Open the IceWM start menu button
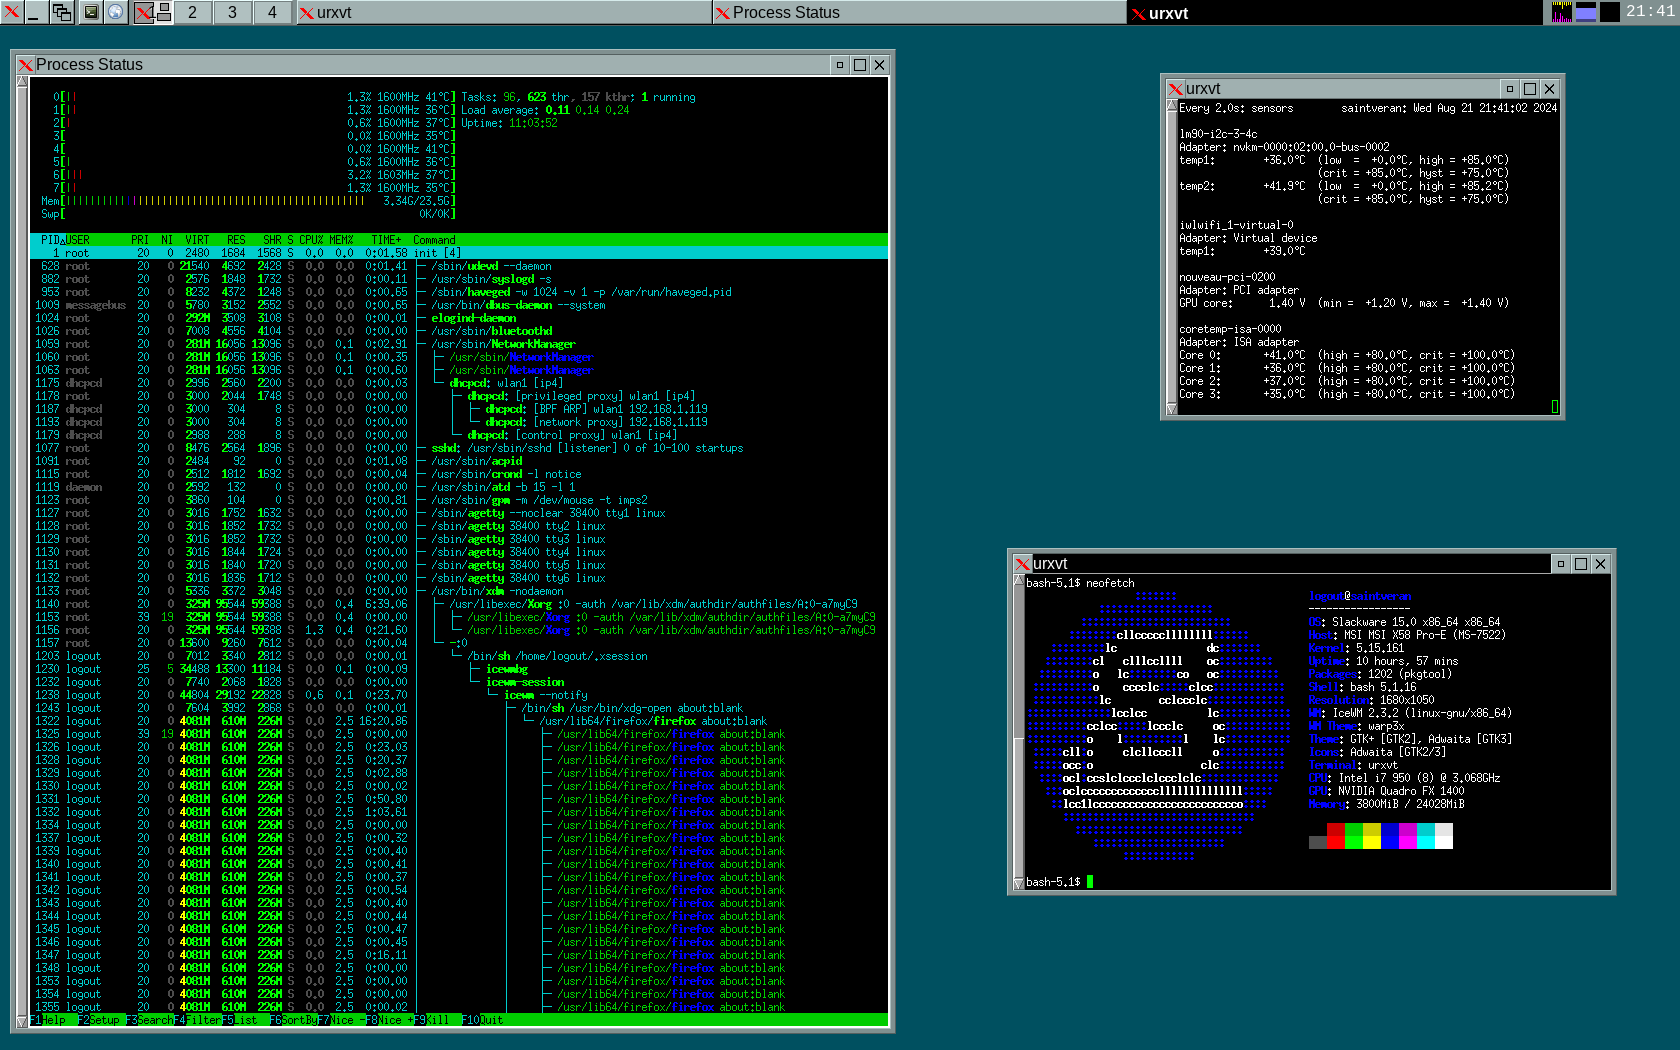The height and width of the screenshot is (1050, 1680). (x=10, y=12)
